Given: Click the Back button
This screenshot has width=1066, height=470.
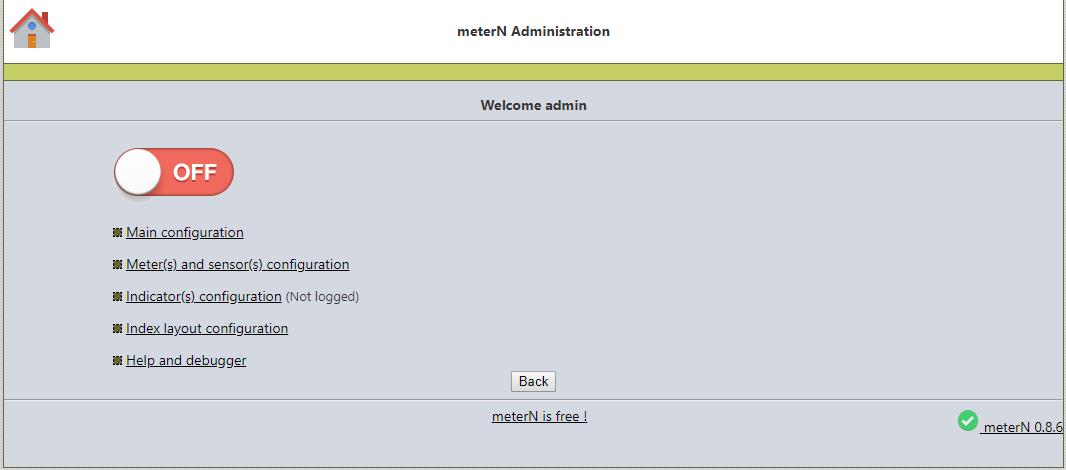Looking at the screenshot, I should click(x=534, y=382).
